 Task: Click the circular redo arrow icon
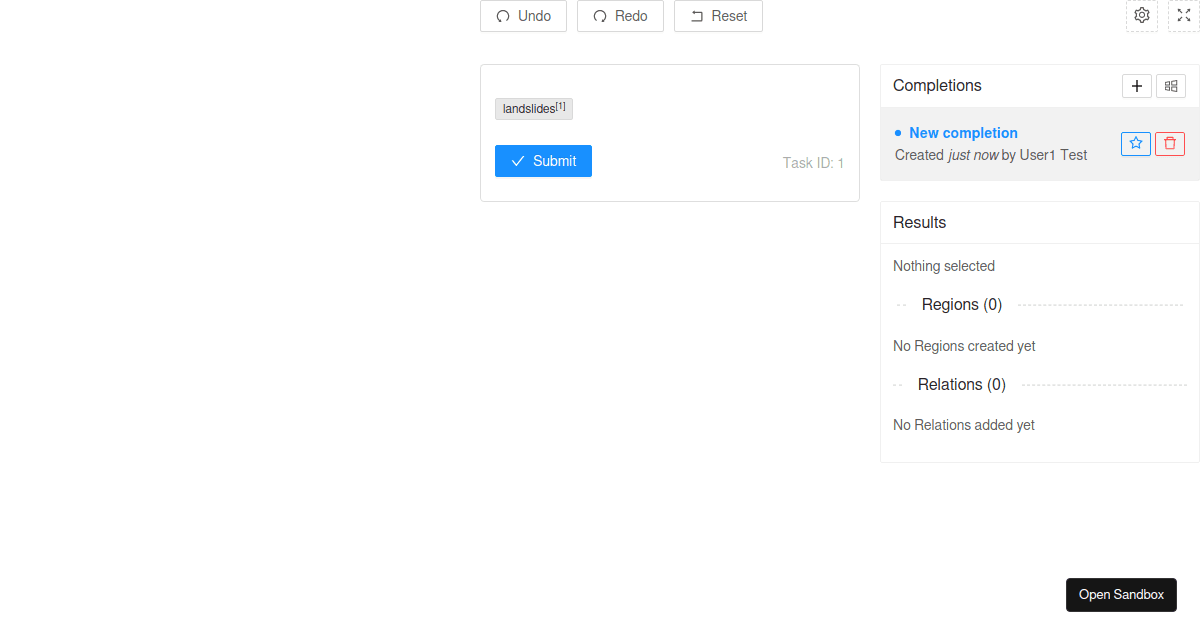(598, 16)
